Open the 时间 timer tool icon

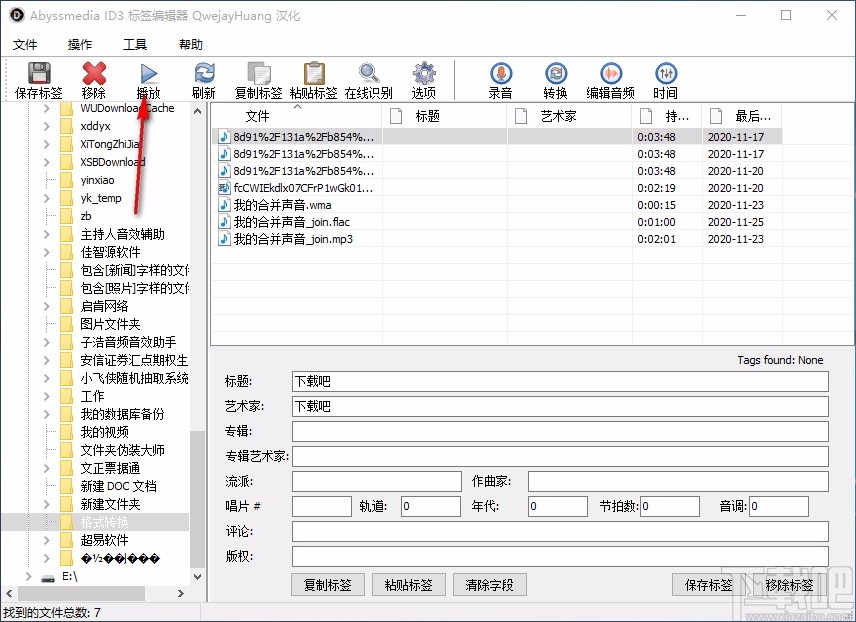[665, 75]
